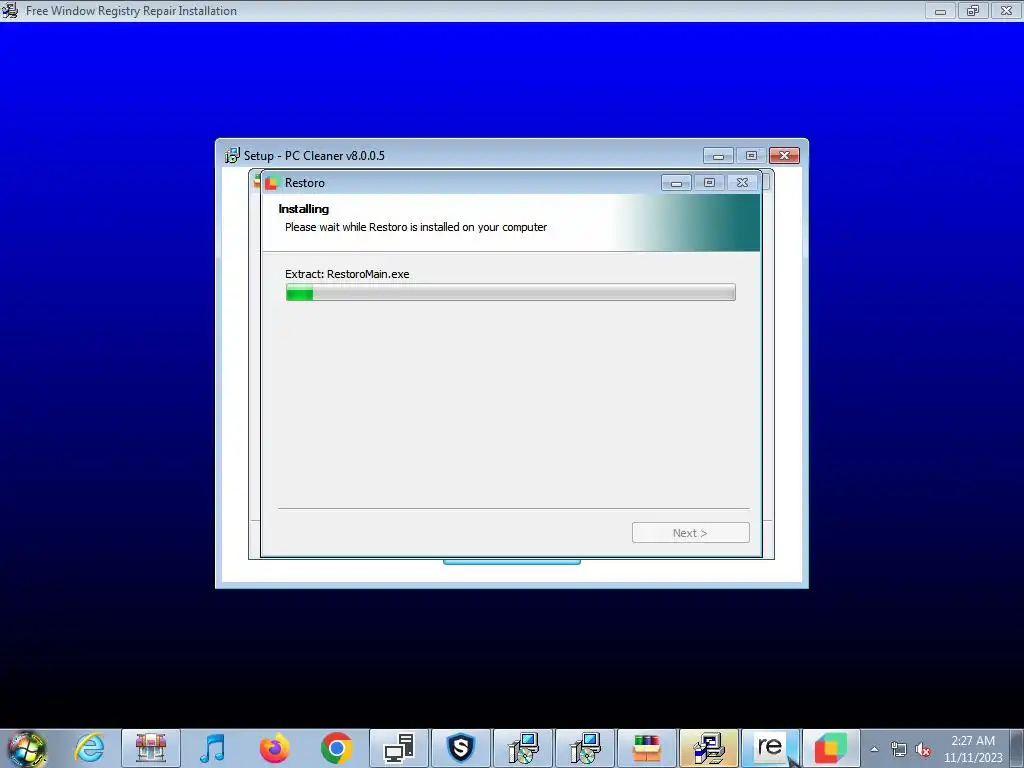The height and width of the screenshot is (768, 1024).
Task: Close the Restoro installer window
Action: click(x=742, y=183)
